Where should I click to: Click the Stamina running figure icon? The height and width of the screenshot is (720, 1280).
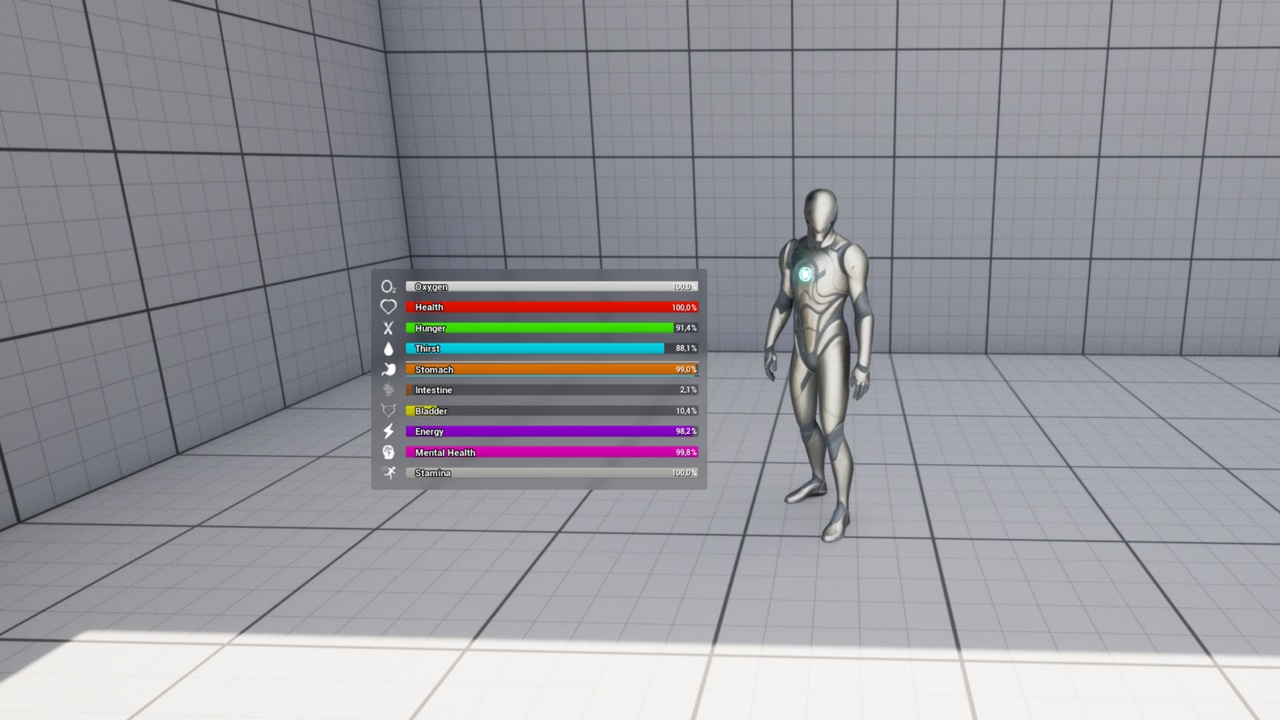click(x=388, y=473)
